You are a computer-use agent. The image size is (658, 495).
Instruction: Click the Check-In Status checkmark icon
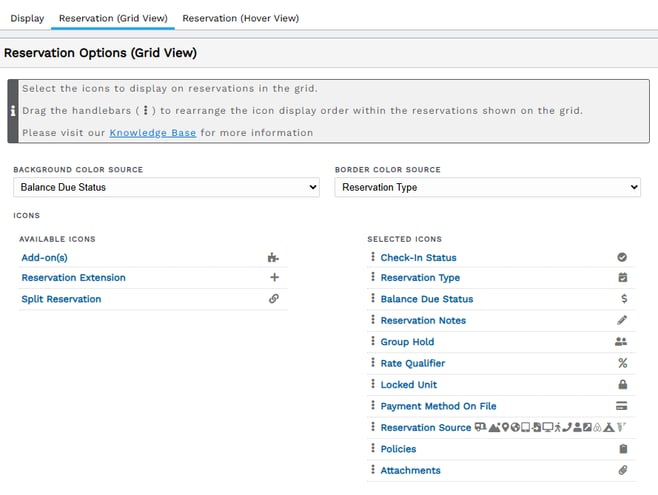click(622, 257)
